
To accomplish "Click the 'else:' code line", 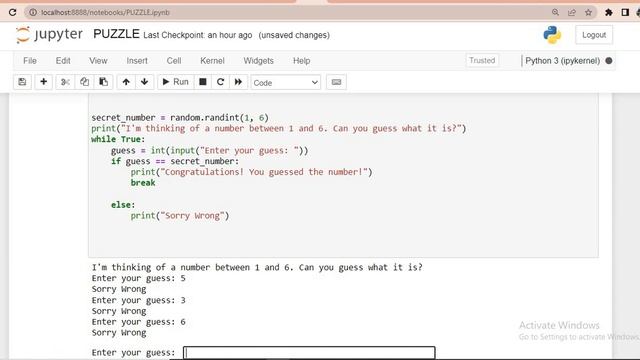I will (123, 204).
